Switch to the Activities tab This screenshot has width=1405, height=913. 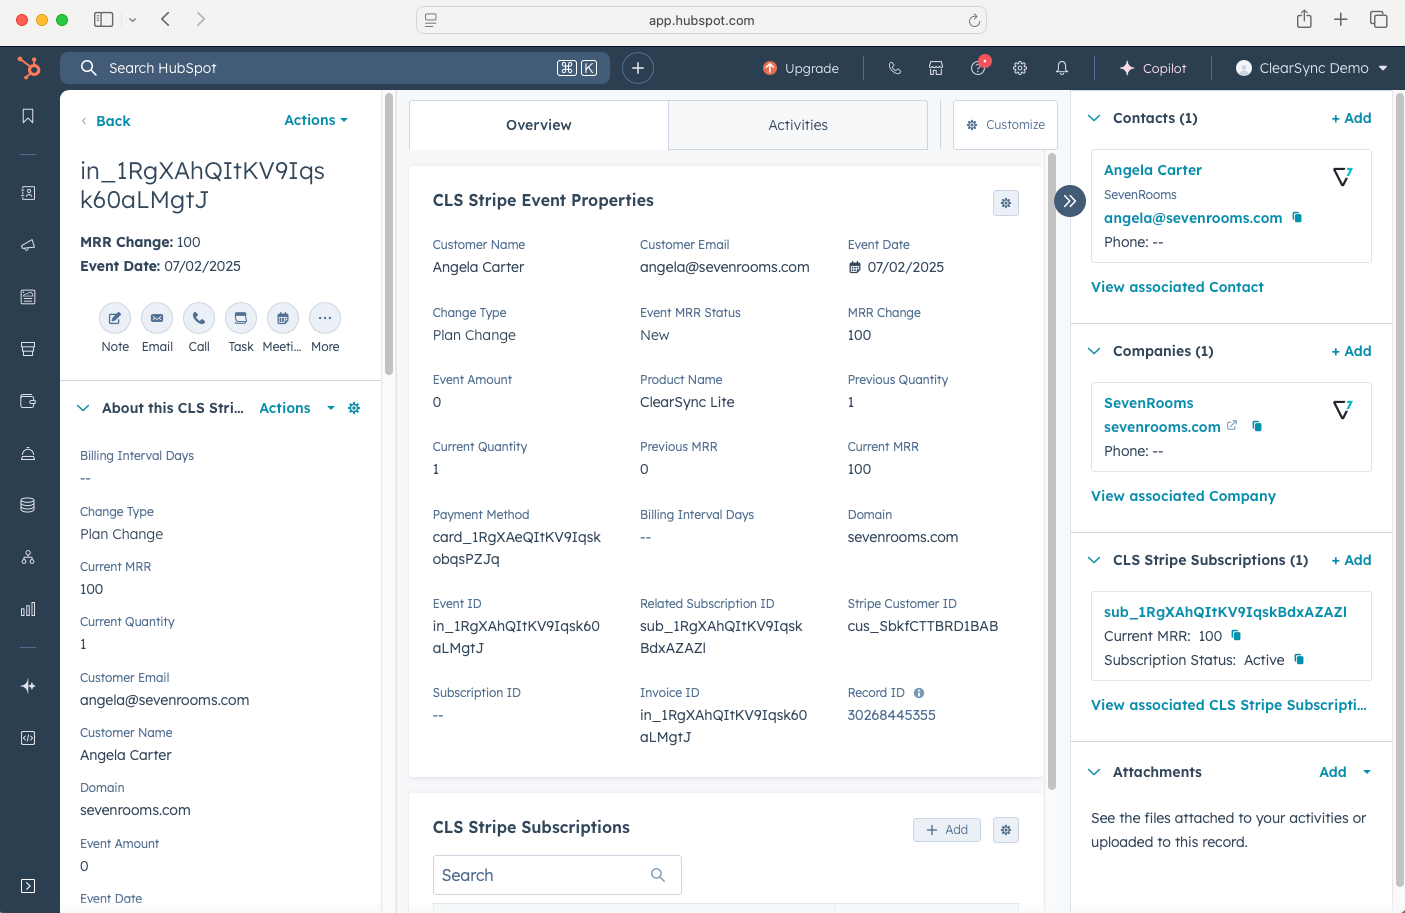click(798, 125)
